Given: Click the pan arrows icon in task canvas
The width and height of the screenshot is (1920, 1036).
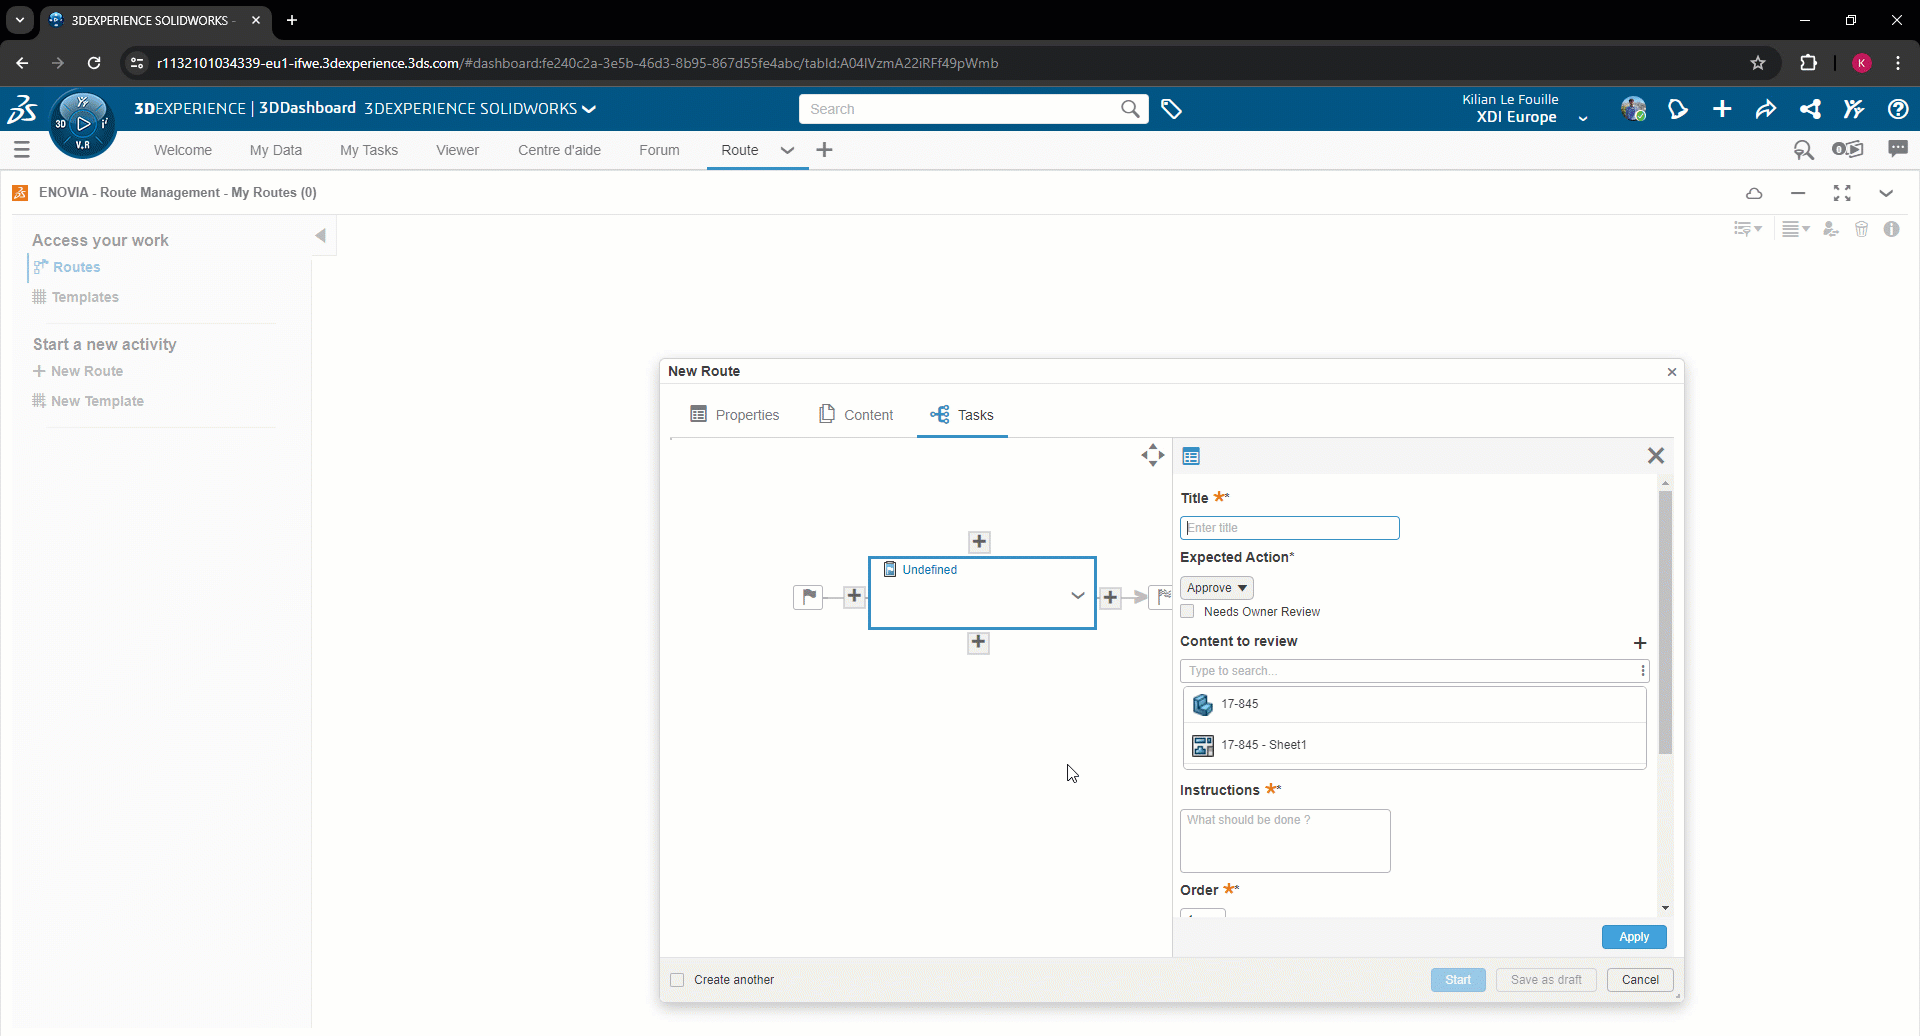Looking at the screenshot, I should [1152, 456].
